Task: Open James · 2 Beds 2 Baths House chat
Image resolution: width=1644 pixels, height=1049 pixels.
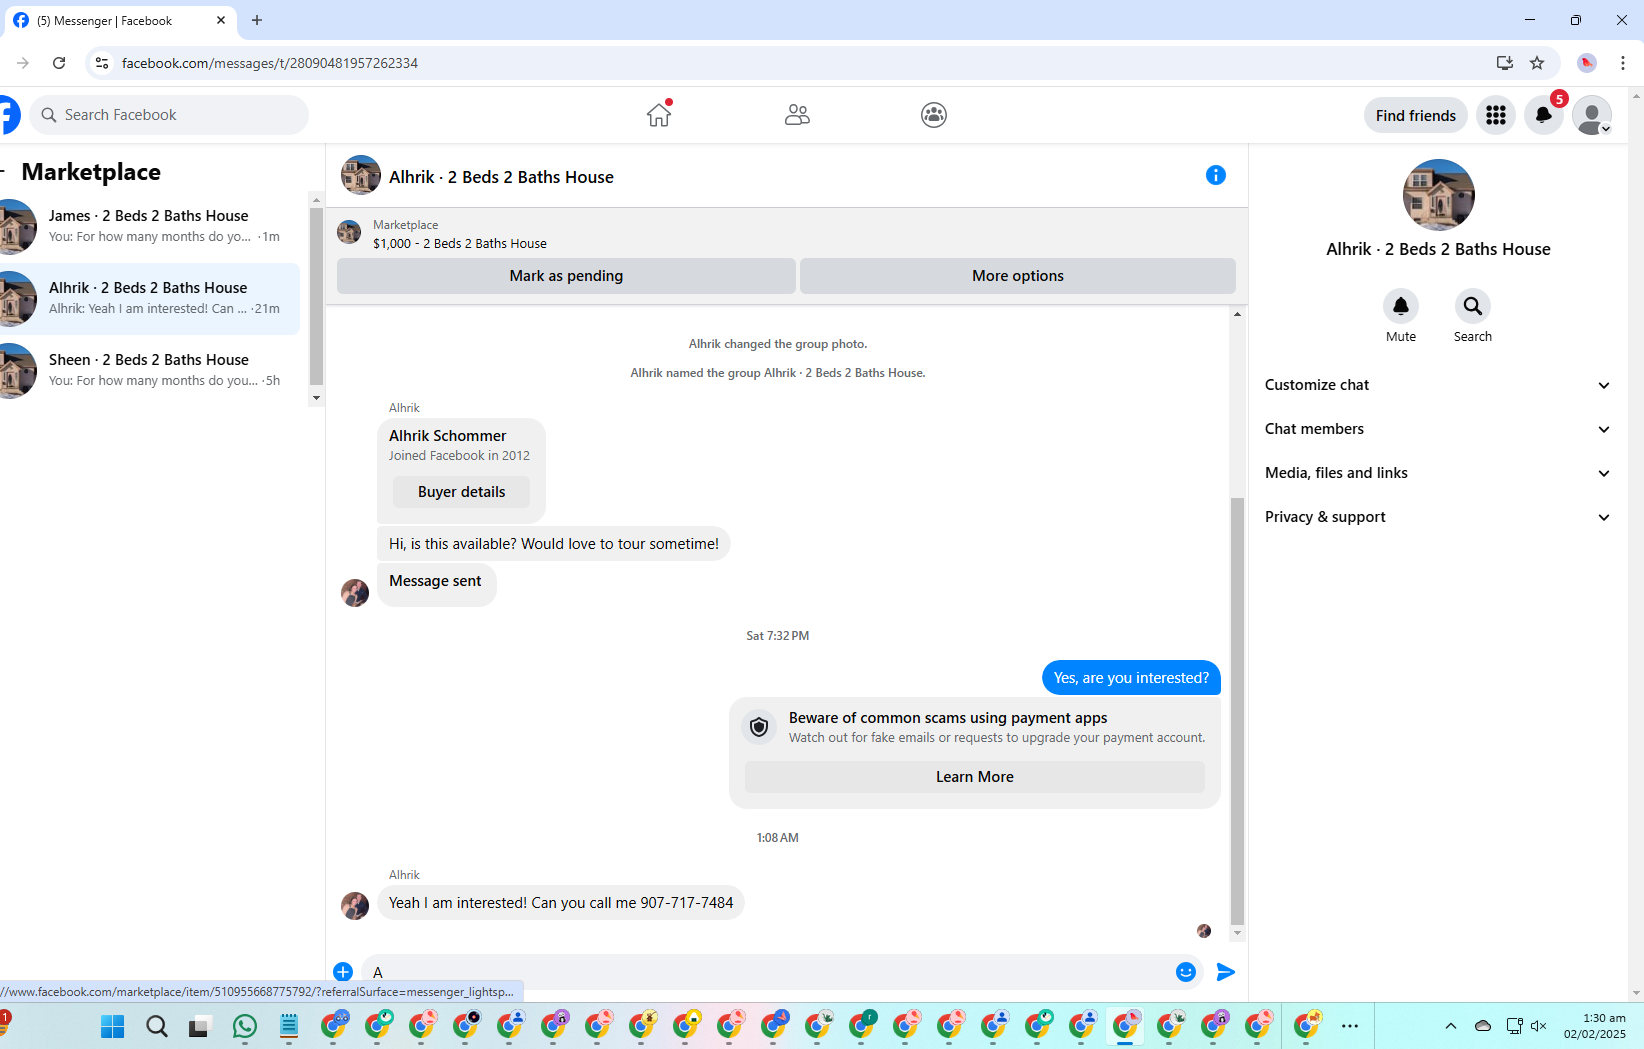Action: 150,227
